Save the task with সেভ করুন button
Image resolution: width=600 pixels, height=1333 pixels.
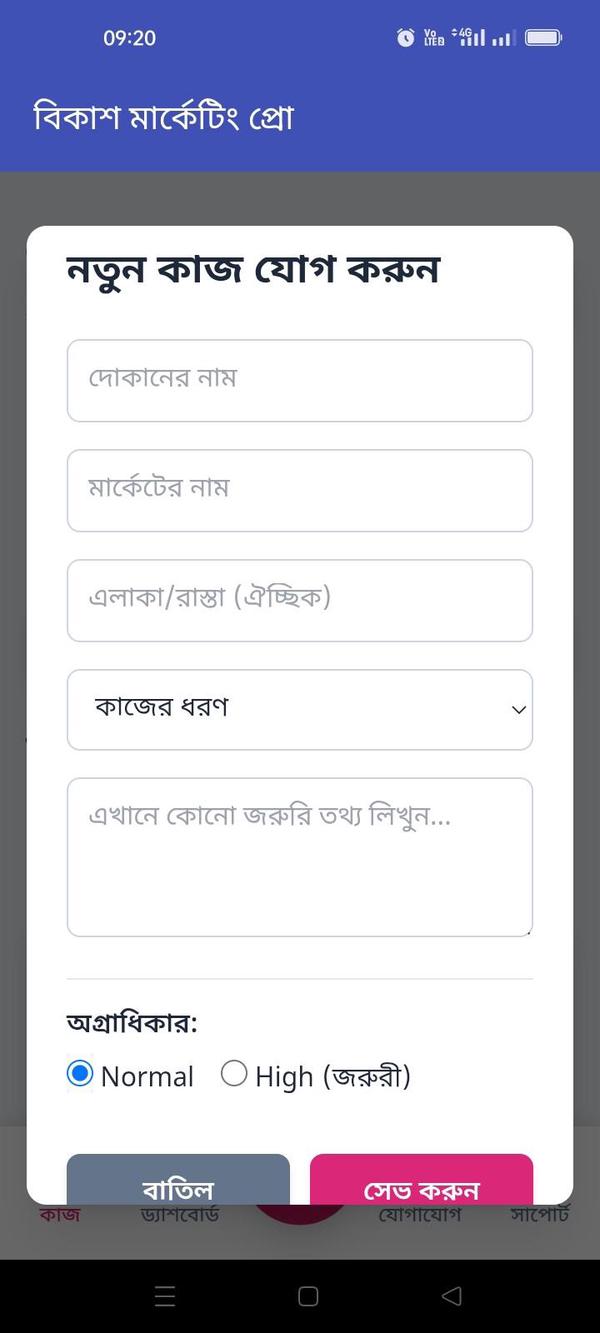coord(421,1190)
